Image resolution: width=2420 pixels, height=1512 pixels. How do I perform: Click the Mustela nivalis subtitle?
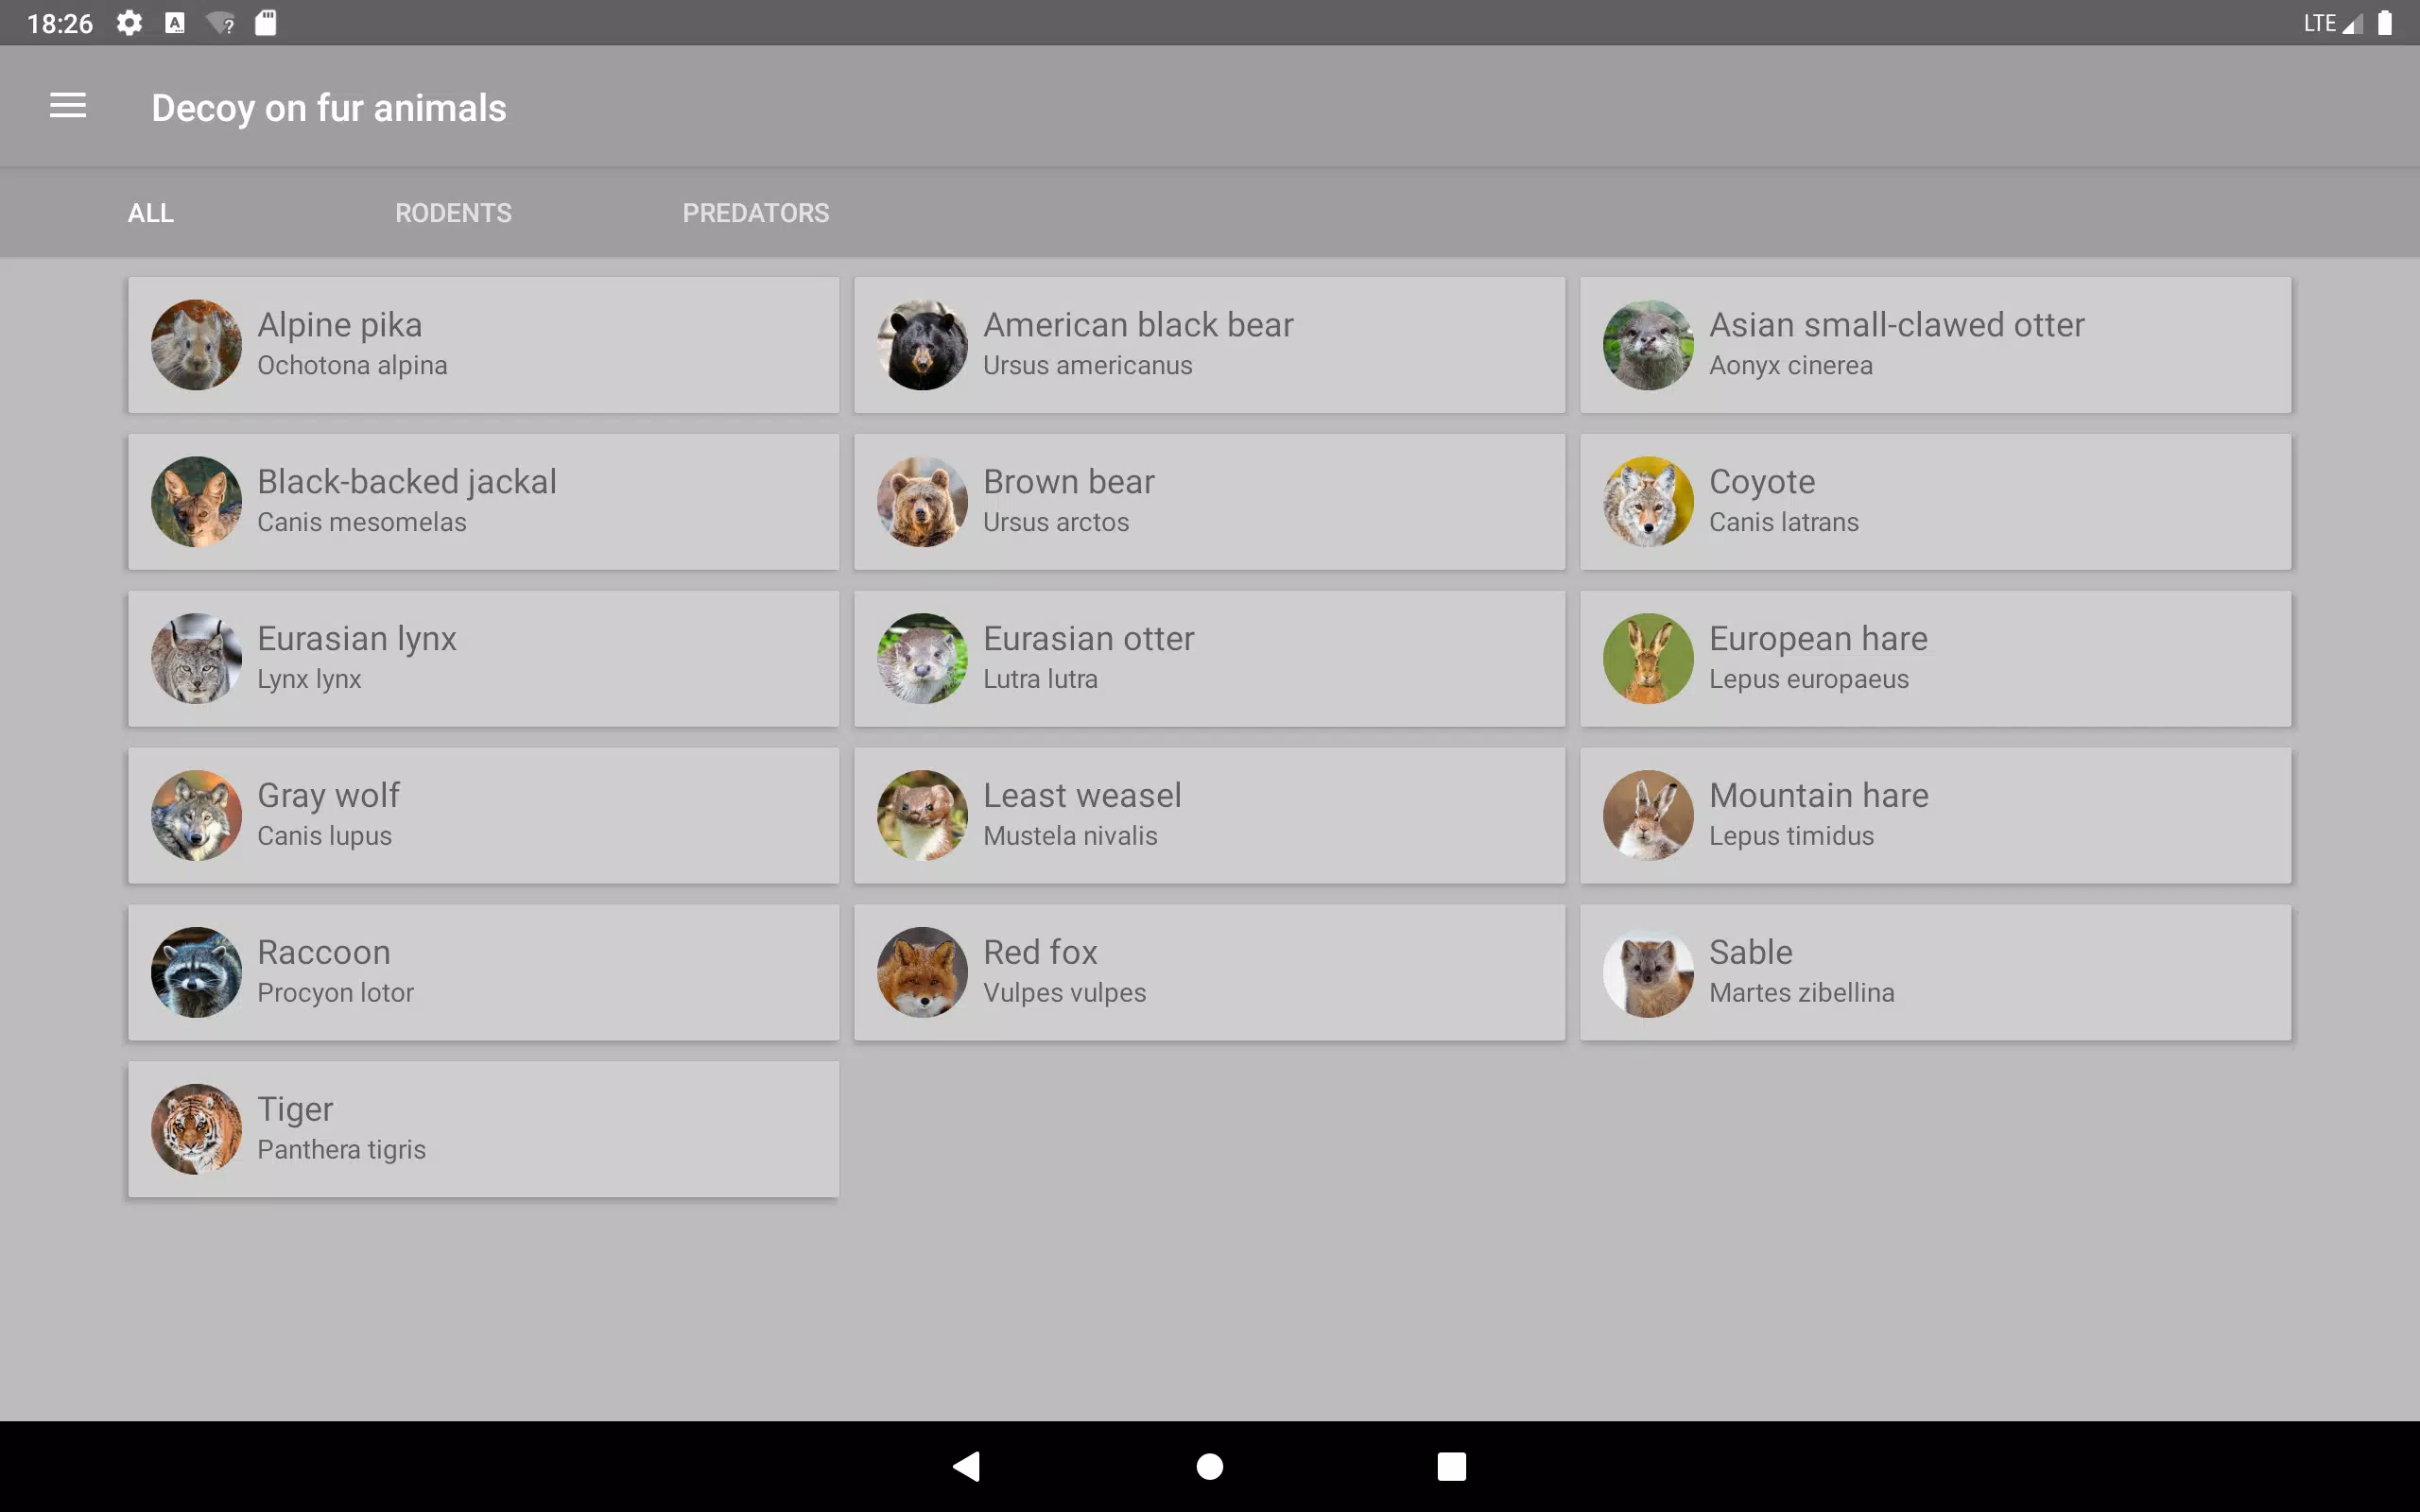pos(1070,837)
